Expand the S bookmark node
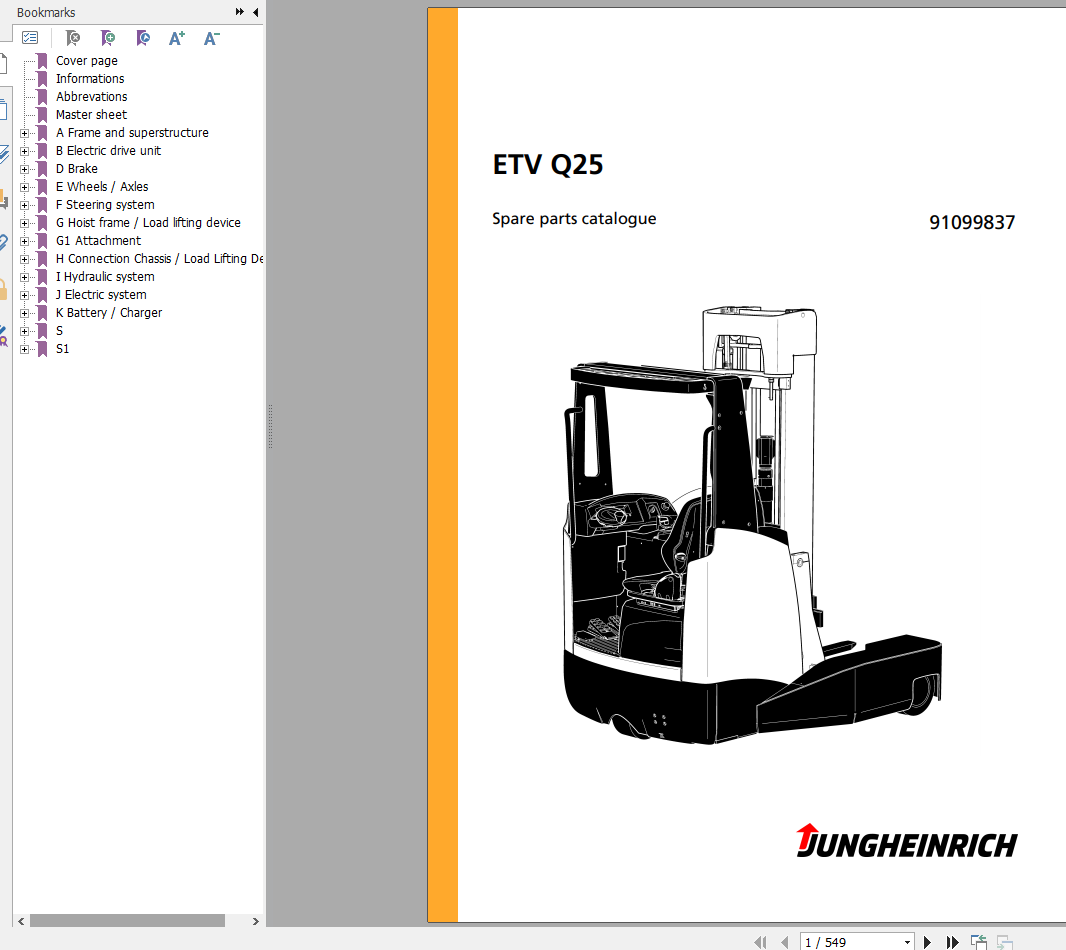Image resolution: width=1066 pixels, height=950 pixels. coord(24,331)
